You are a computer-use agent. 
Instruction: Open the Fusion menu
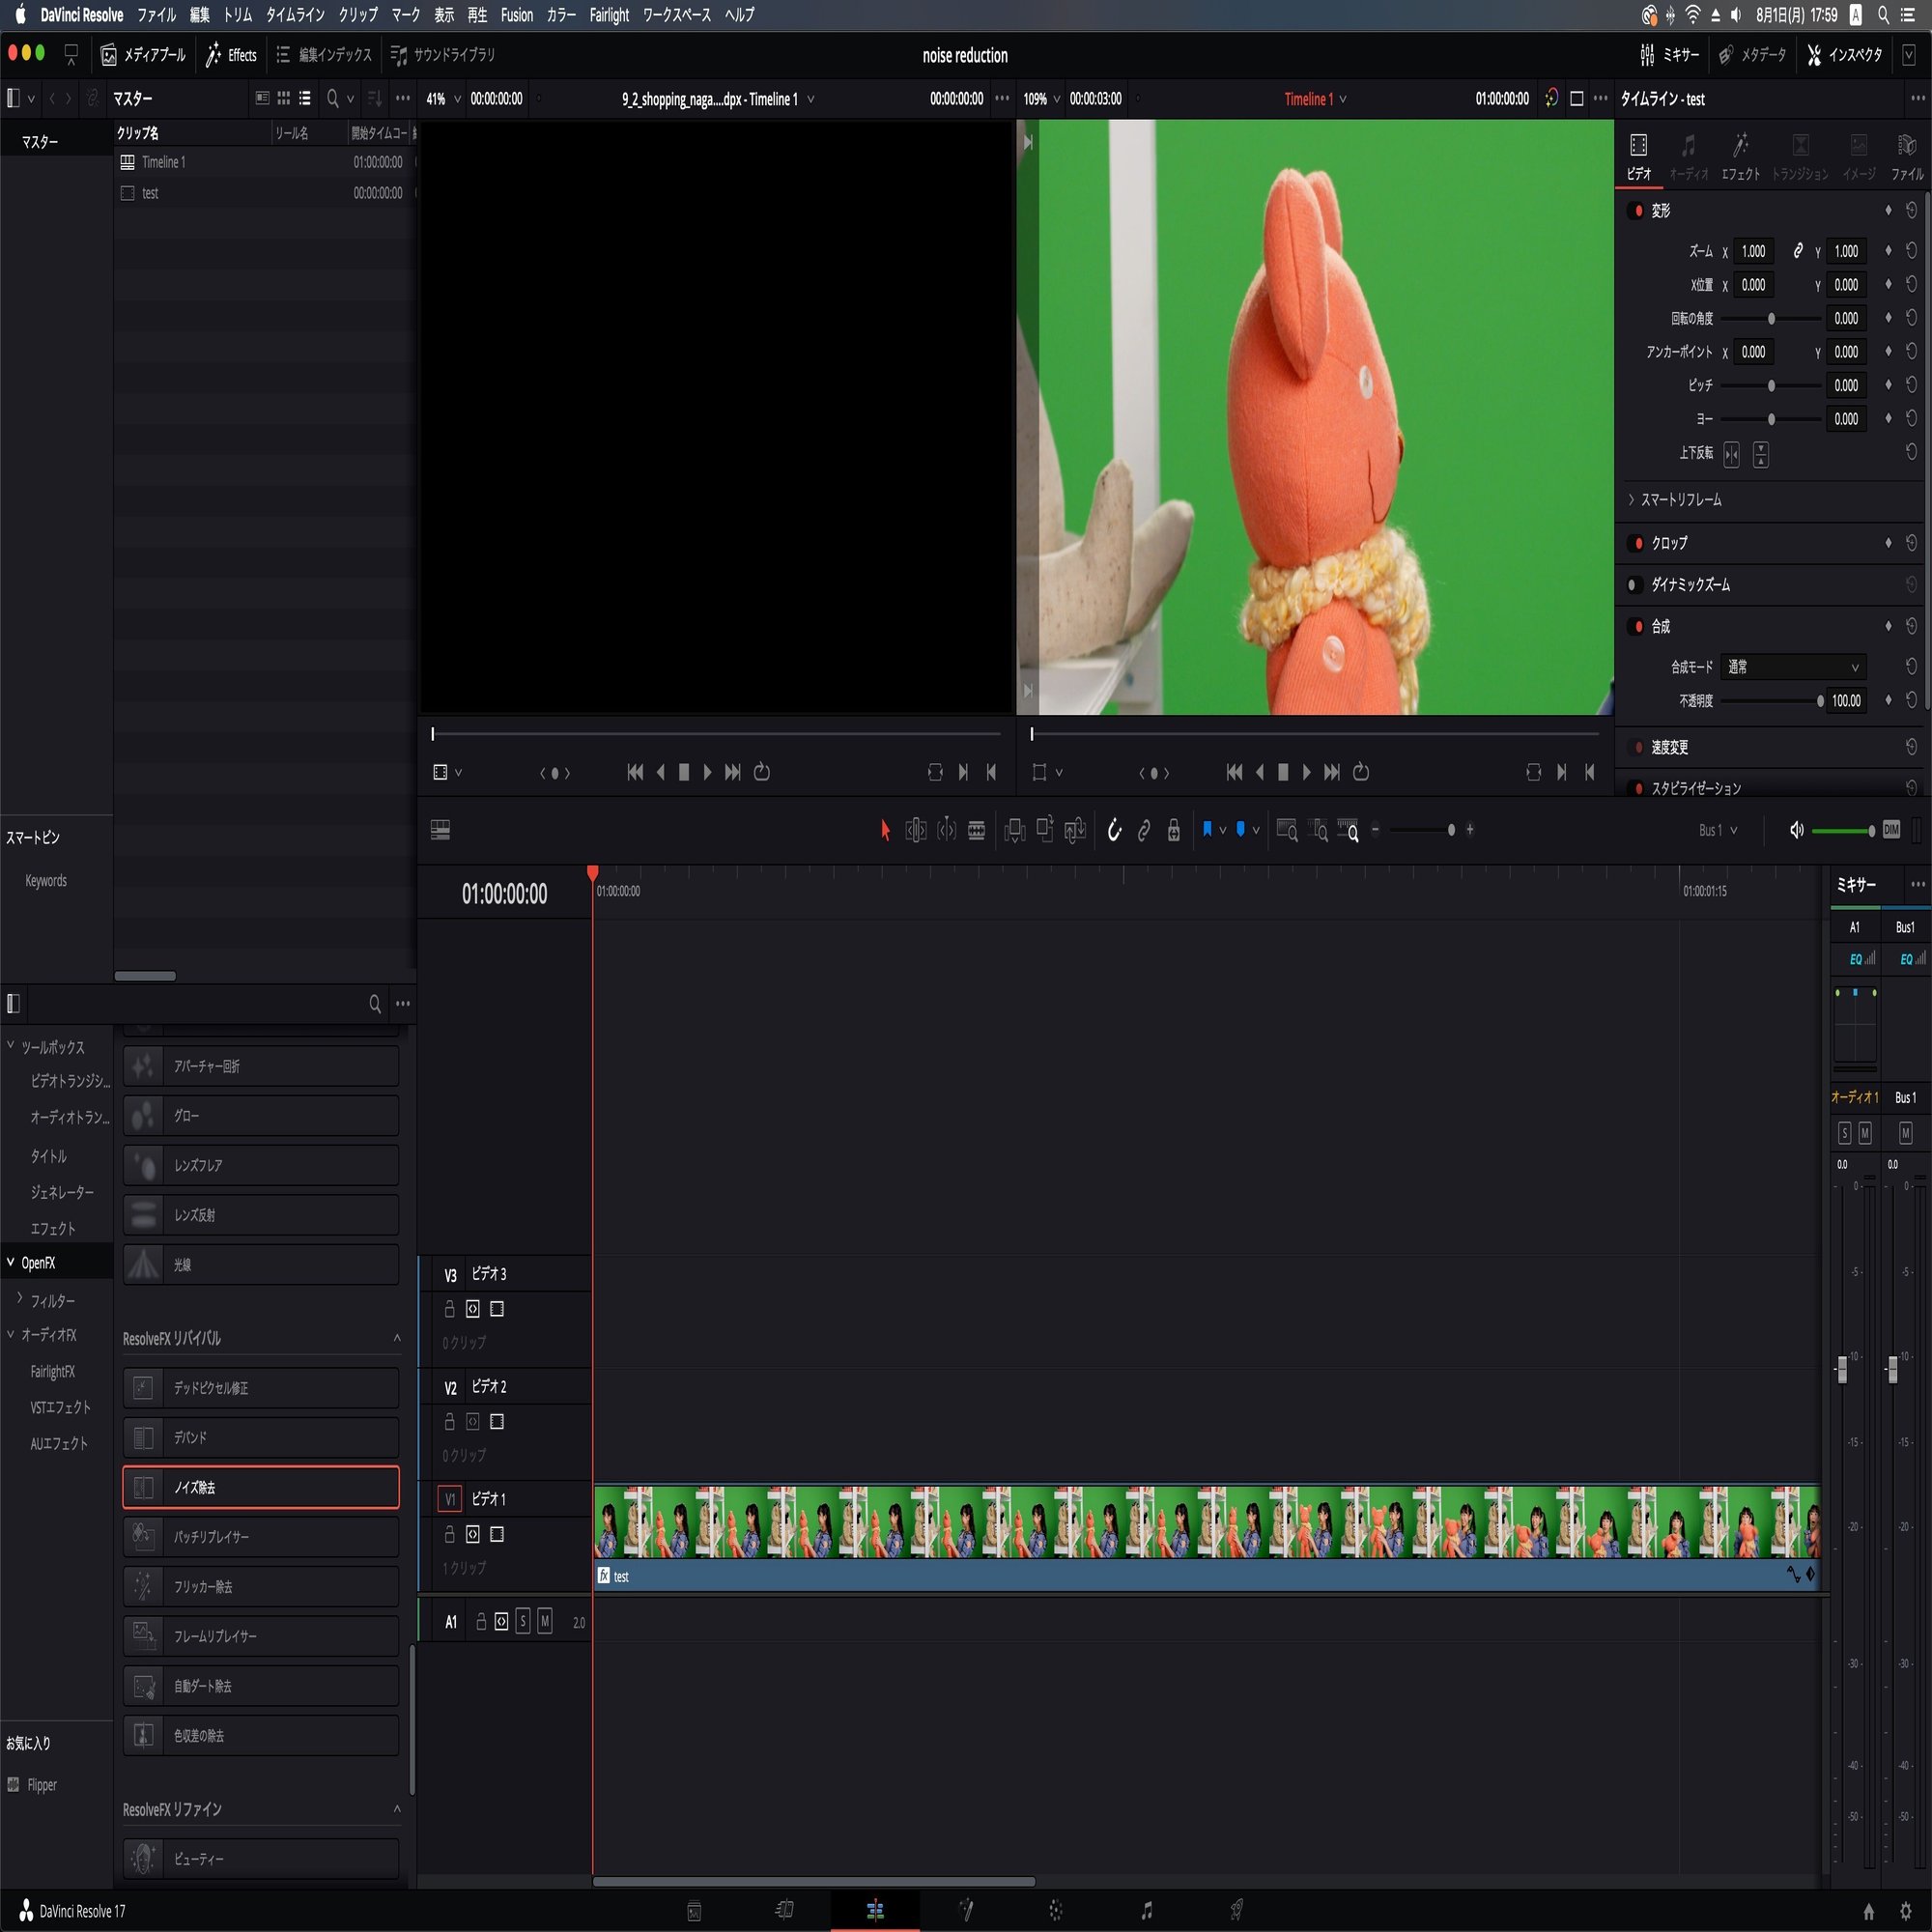click(x=516, y=15)
